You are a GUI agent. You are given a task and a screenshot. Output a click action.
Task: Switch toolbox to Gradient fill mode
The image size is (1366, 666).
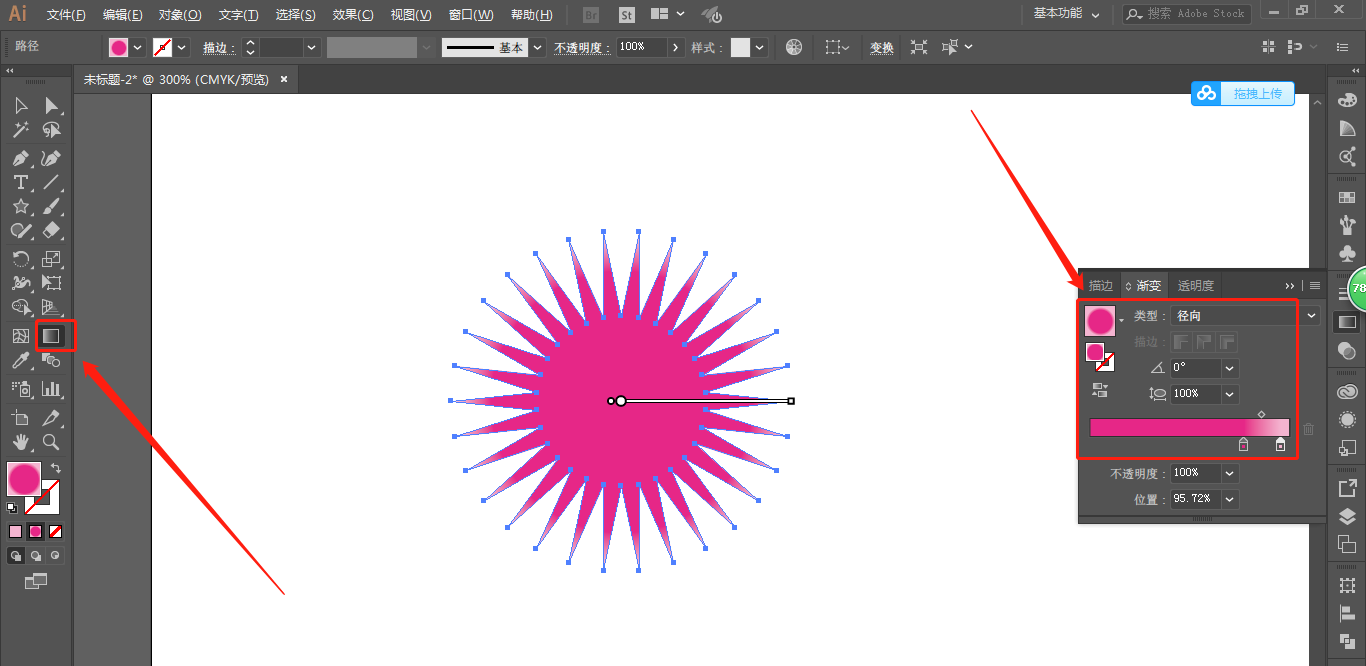(x=36, y=532)
